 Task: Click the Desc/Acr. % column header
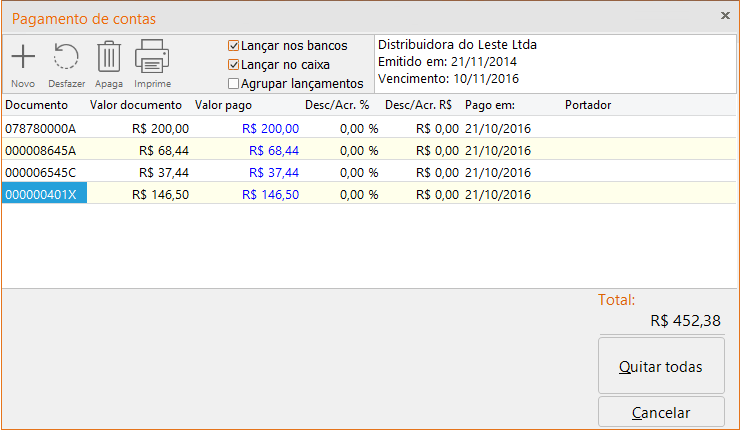[x=337, y=105]
